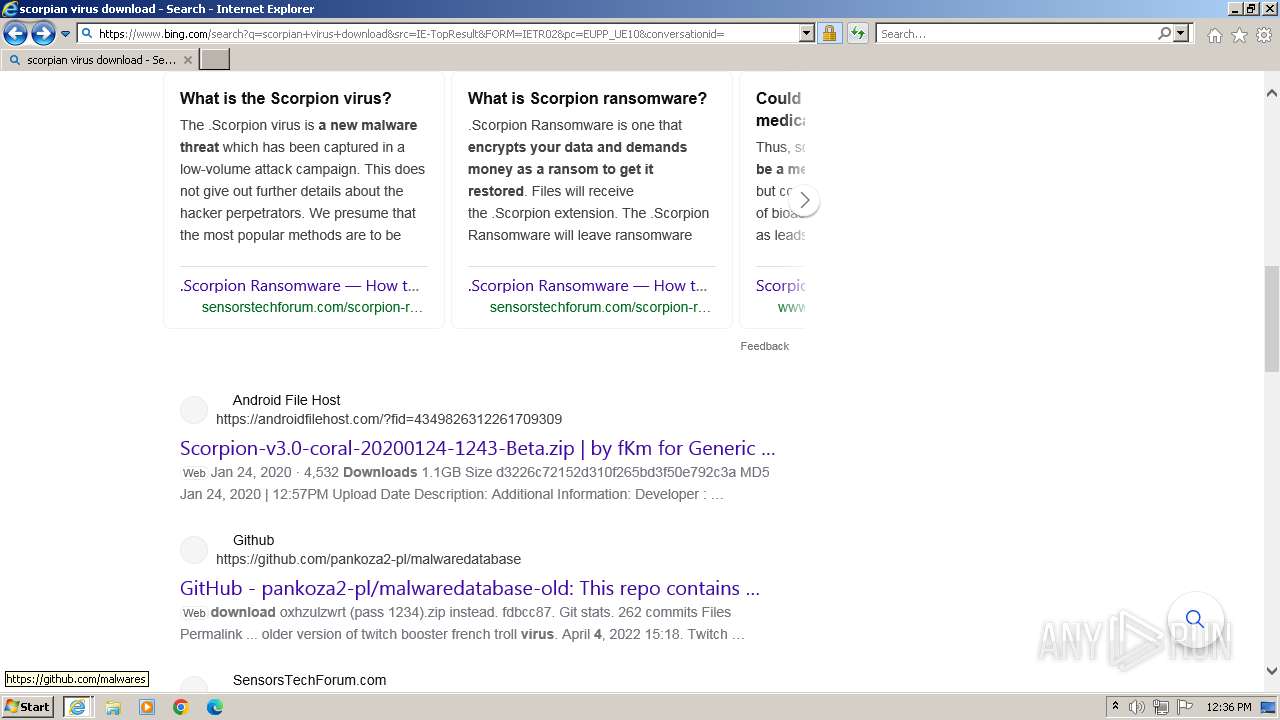Click the magnifier in the Search box

pos(1164,34)
